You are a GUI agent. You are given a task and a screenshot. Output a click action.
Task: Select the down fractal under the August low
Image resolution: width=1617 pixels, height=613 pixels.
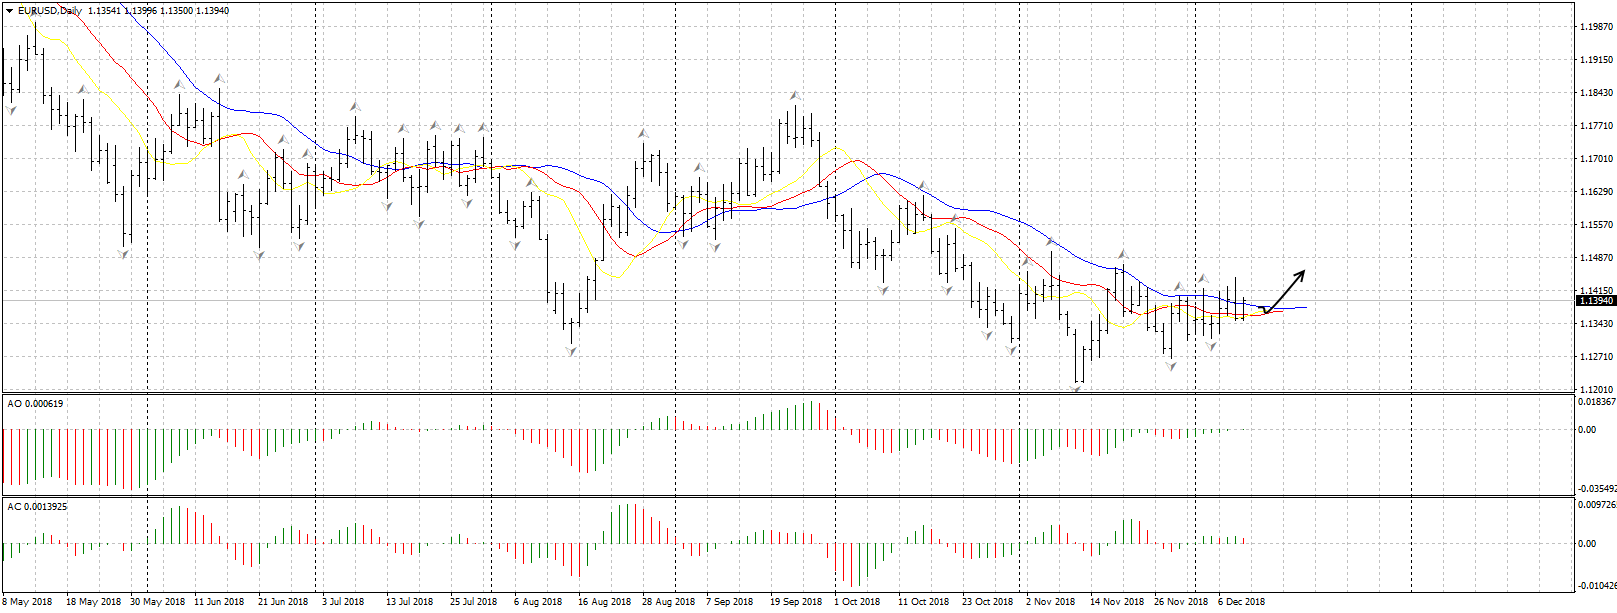(x=572, y=351)
